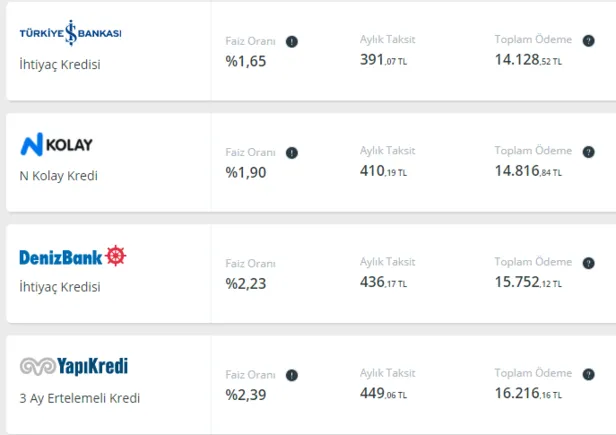Image resolution: width=616 pixels, height=435 pixels.
Task: Click the Faiz Oranı info icon for İş Bankası
Action: 292,42
